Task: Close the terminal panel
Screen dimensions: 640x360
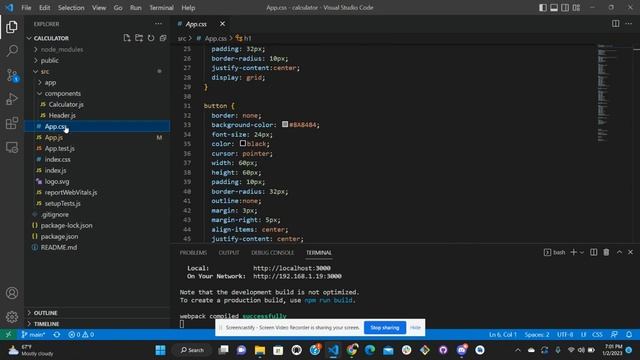Action: click(x=631, y=252)
